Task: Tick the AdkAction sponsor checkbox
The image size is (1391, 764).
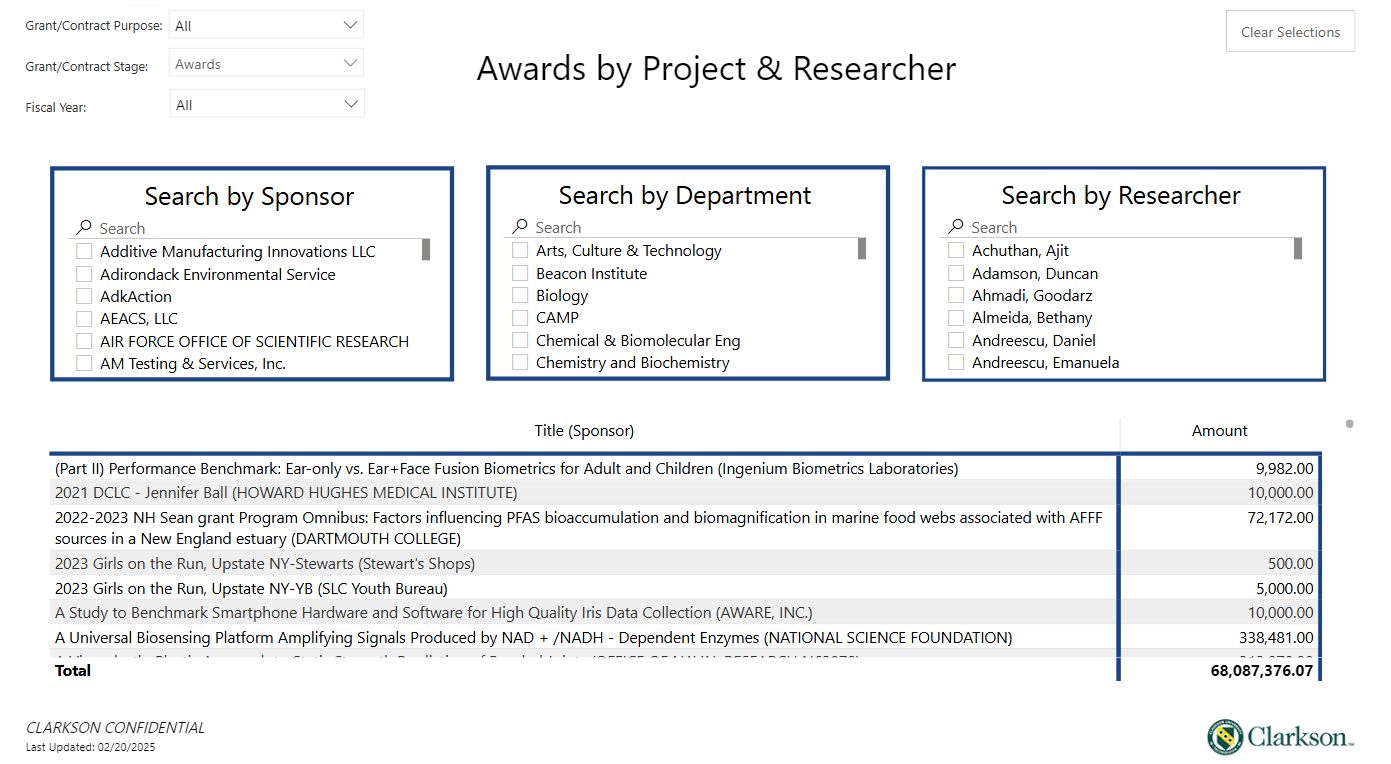Action: (x=84, y=297)
